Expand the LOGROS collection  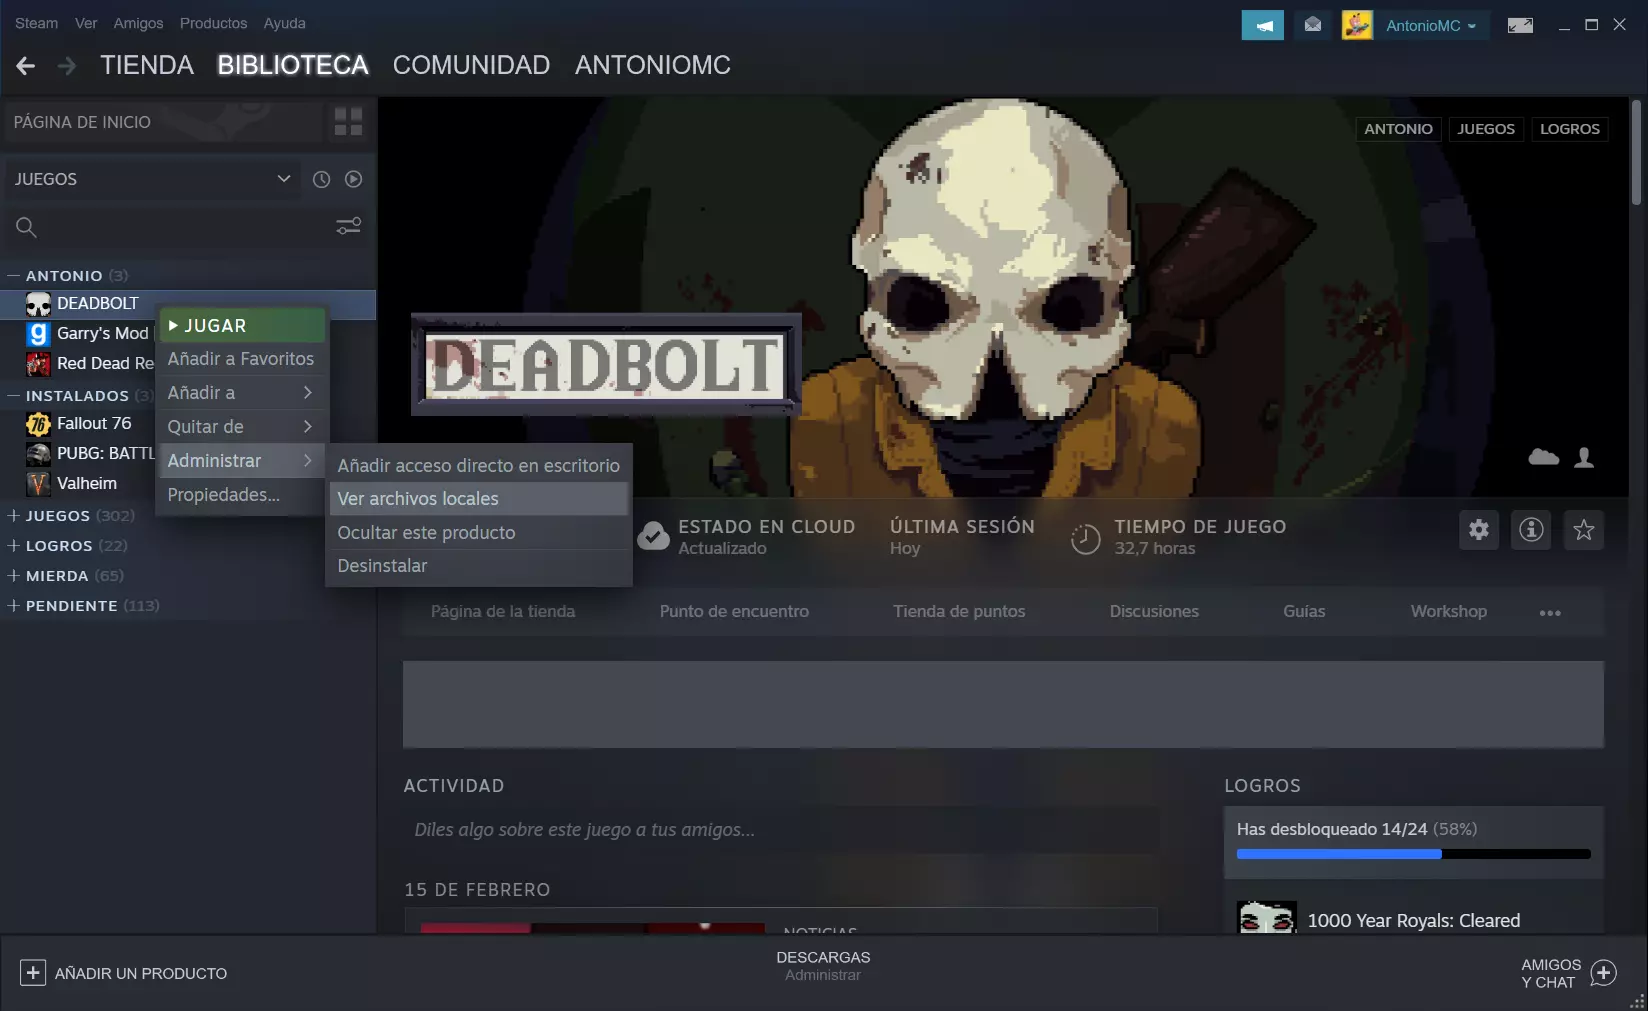(14, 546)
